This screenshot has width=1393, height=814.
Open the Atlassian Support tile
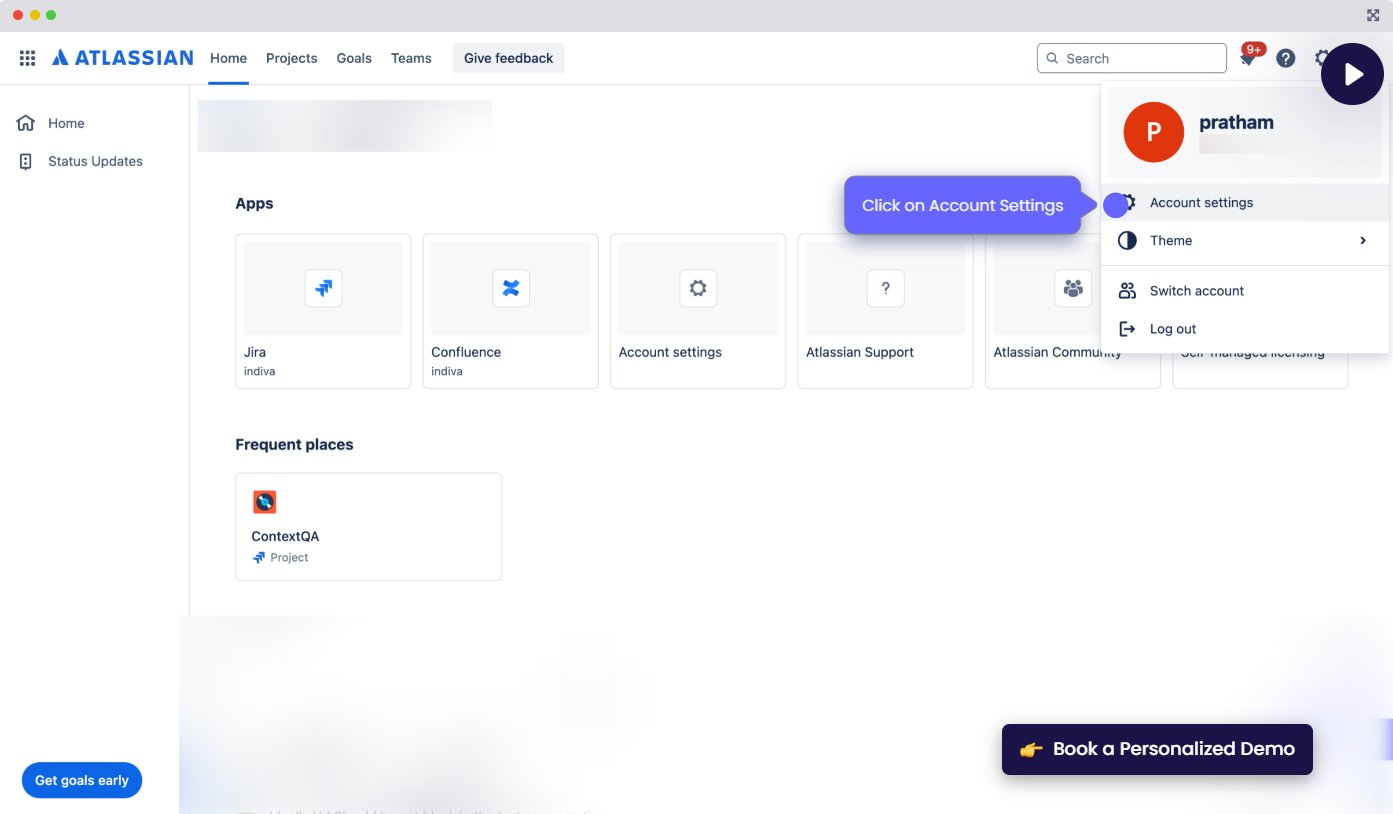click(x=885, y=310)
